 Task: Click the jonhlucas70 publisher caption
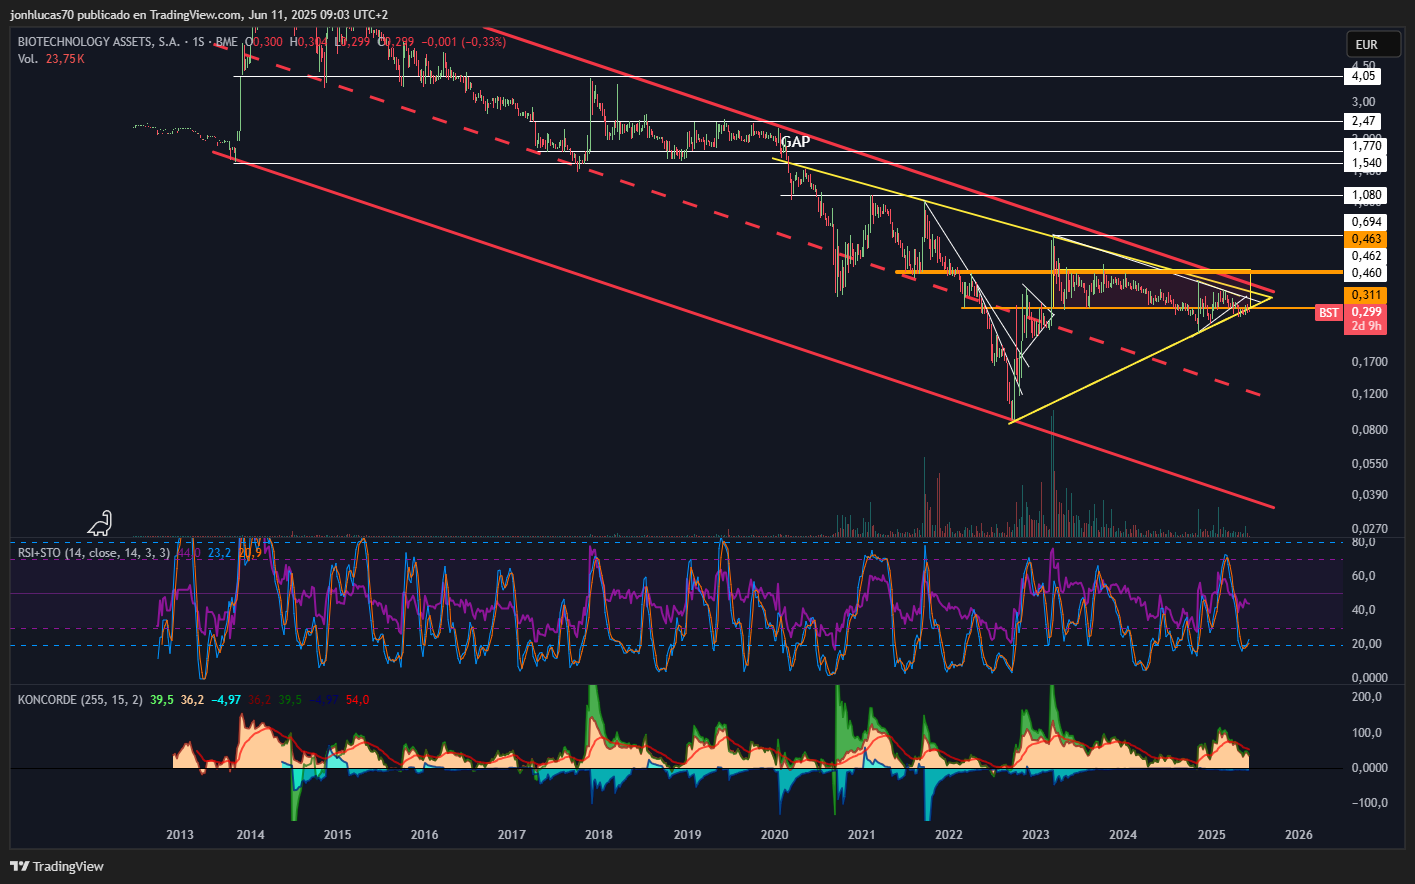pos(199,14)
